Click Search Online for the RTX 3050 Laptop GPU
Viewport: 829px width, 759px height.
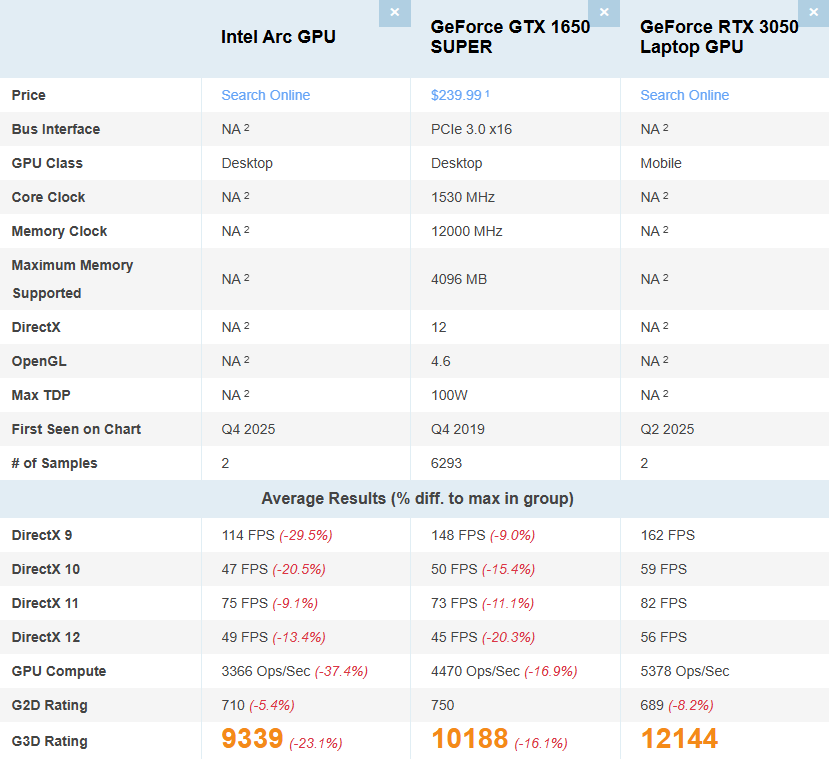click(x=684, y=95)
